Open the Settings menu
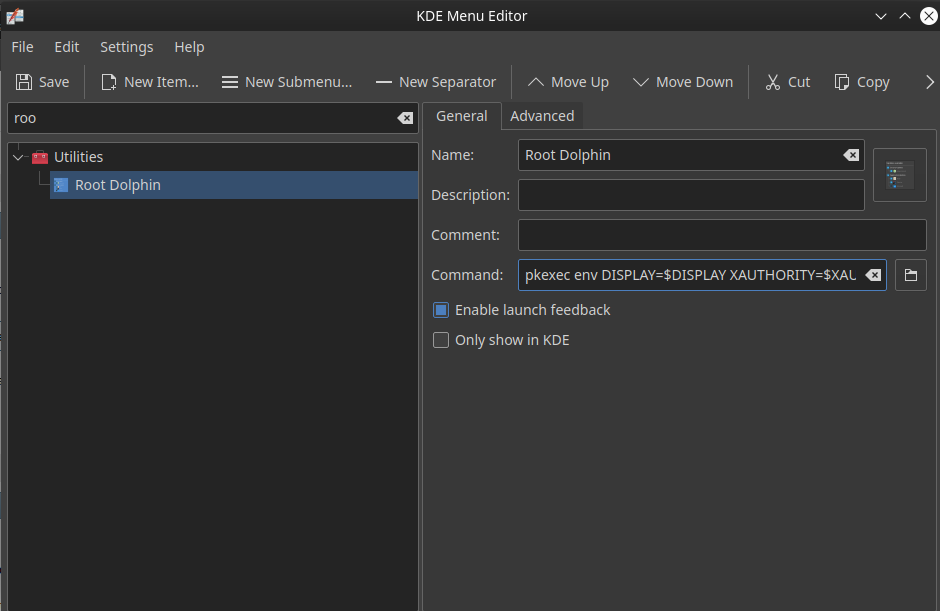Screen dimensions: 940x611 click(126, 47)
